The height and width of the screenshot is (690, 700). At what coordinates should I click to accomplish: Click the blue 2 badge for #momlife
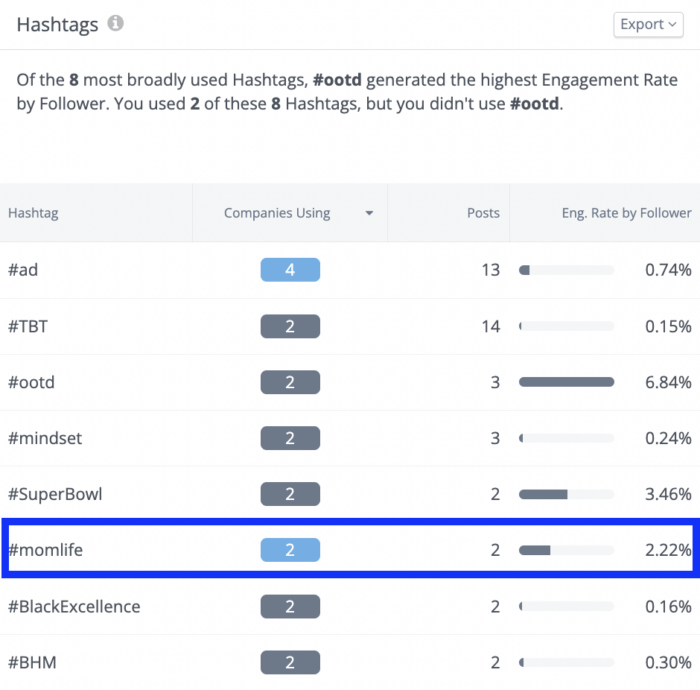(x=290, y=550)
